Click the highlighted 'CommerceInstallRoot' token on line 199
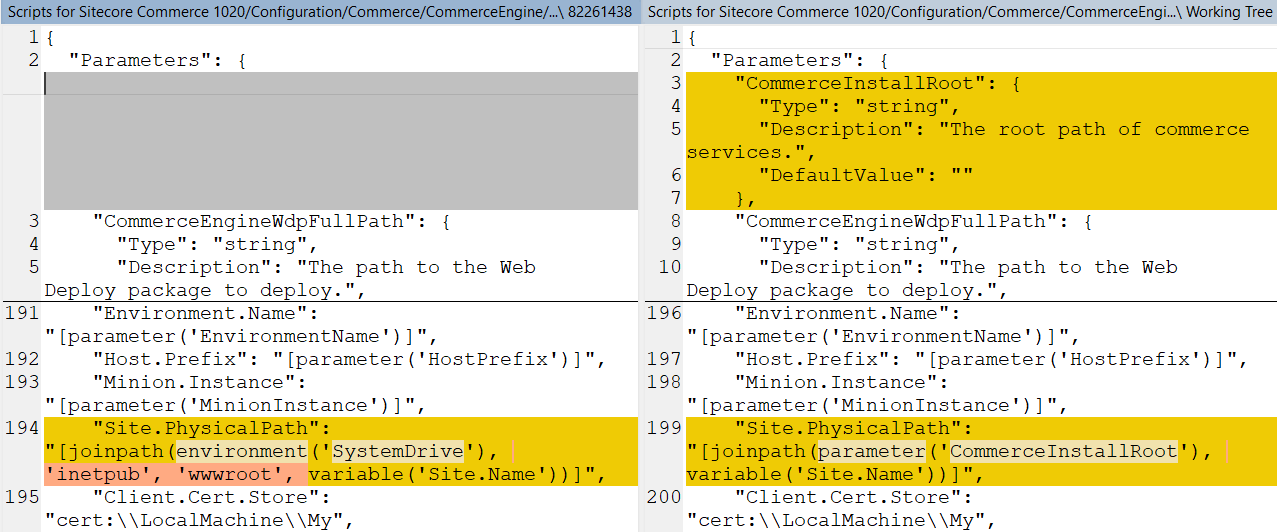The width and height of the screenshot is (1277, 532). click(1063, 451)
